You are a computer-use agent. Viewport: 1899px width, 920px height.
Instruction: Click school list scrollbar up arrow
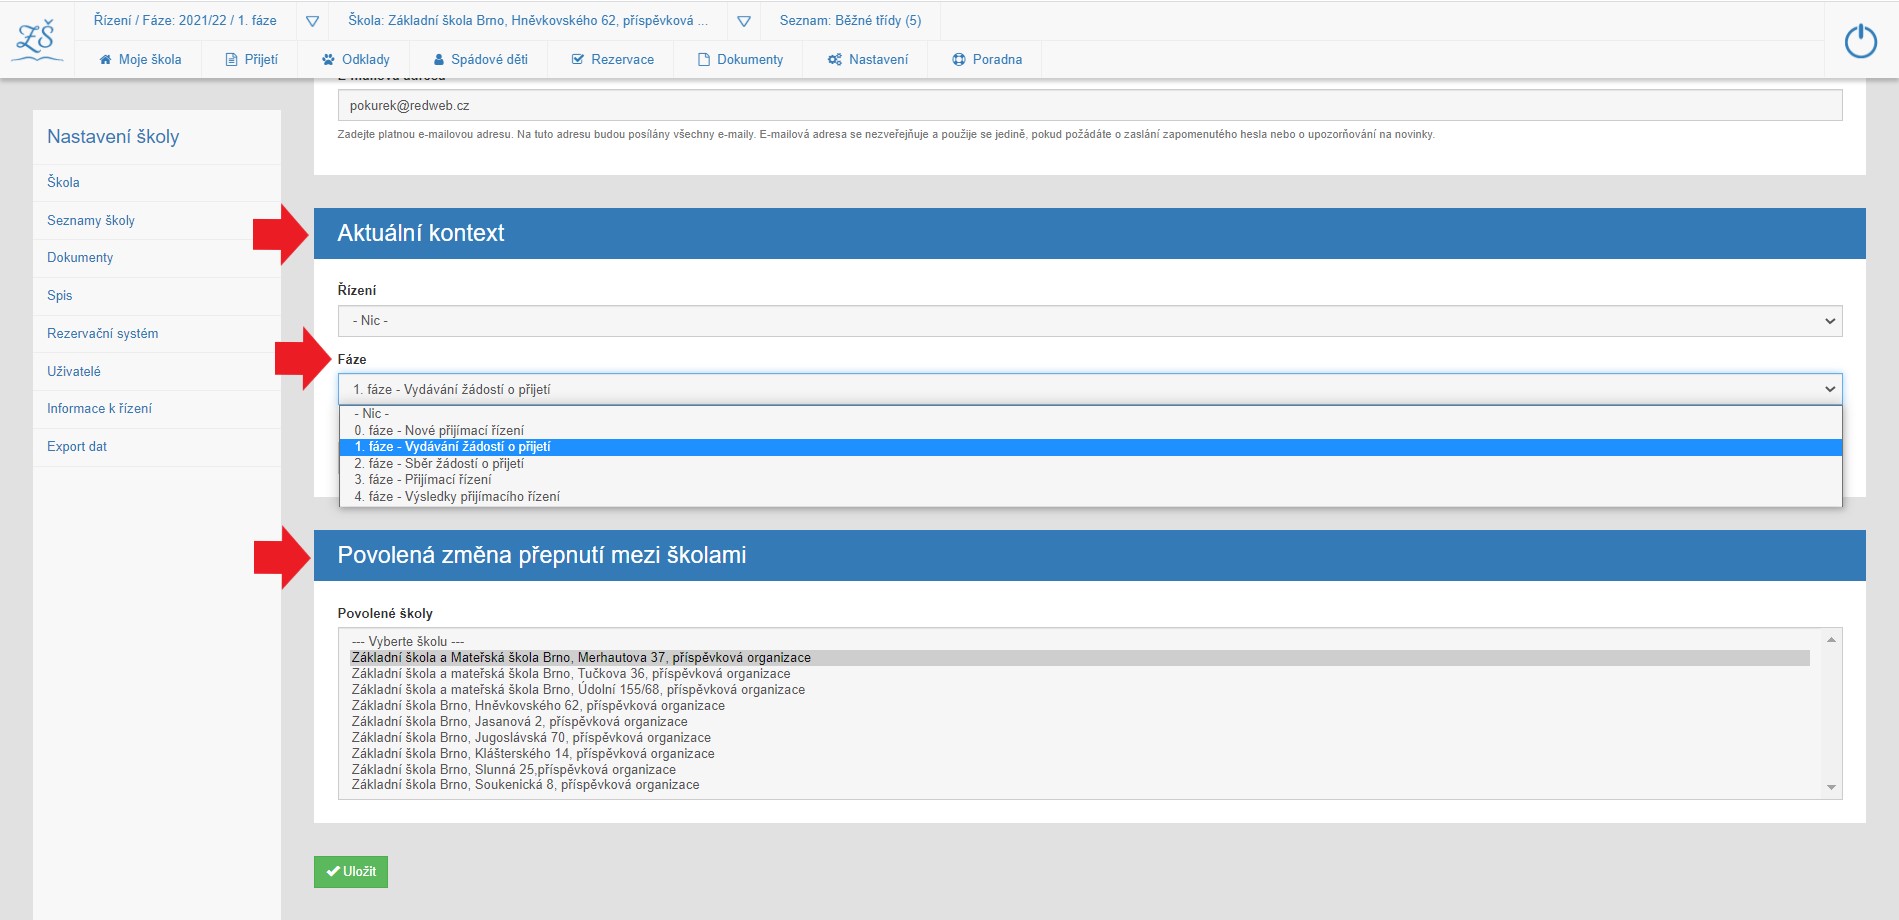1832,639
